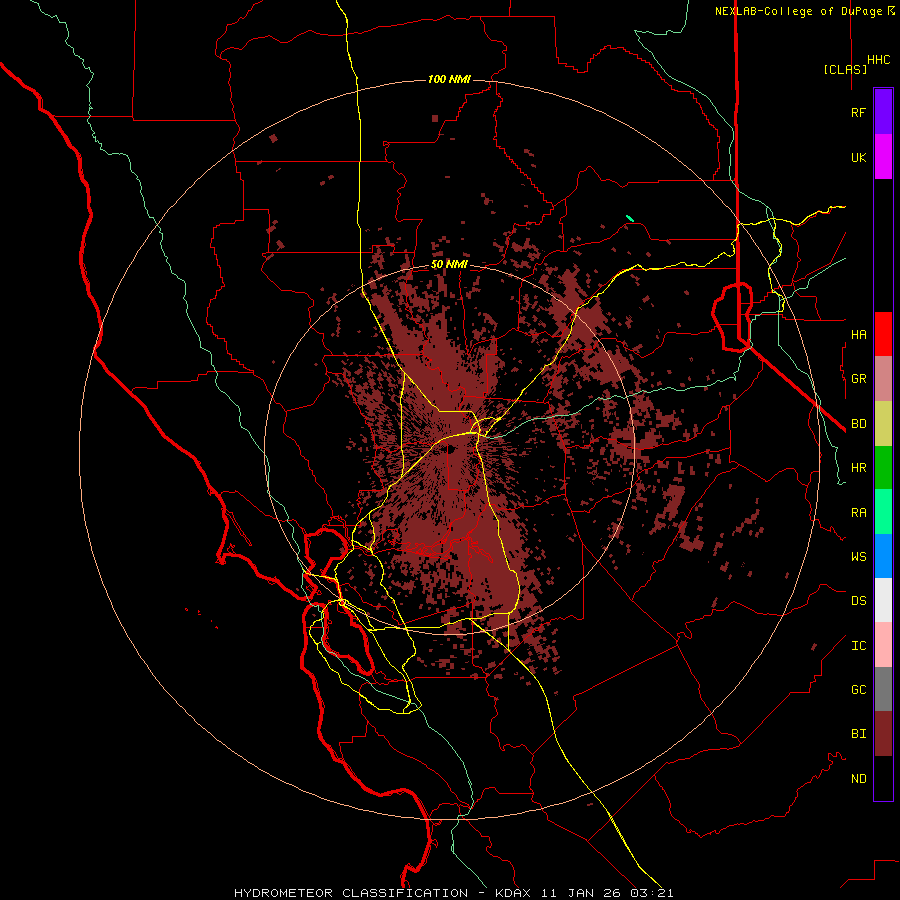Click the DS white legend swatch
The image size is (900, 900).
pos(883,600)
